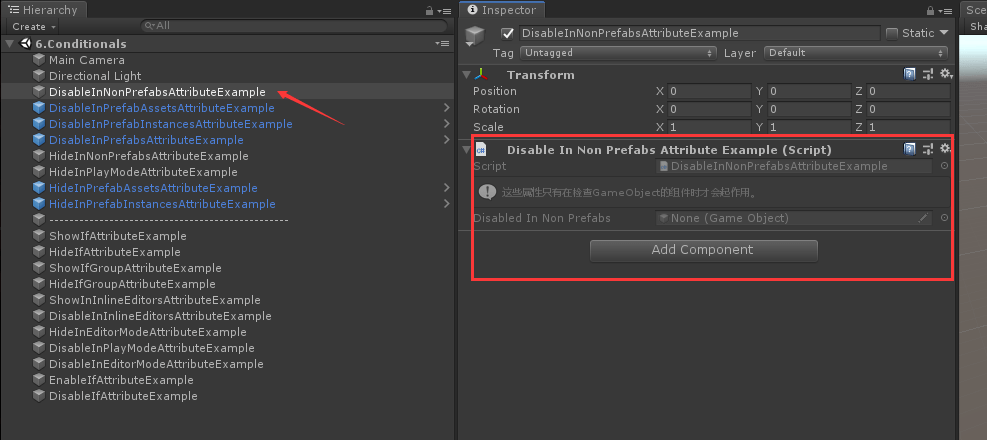Toggle the Hierarchy panel lock icon
This screenshot has width=987, height=440.
point(427,10)
